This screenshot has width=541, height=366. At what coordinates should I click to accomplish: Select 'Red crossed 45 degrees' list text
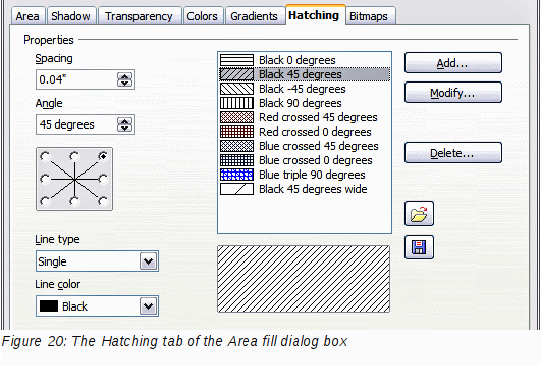(318, 117)
